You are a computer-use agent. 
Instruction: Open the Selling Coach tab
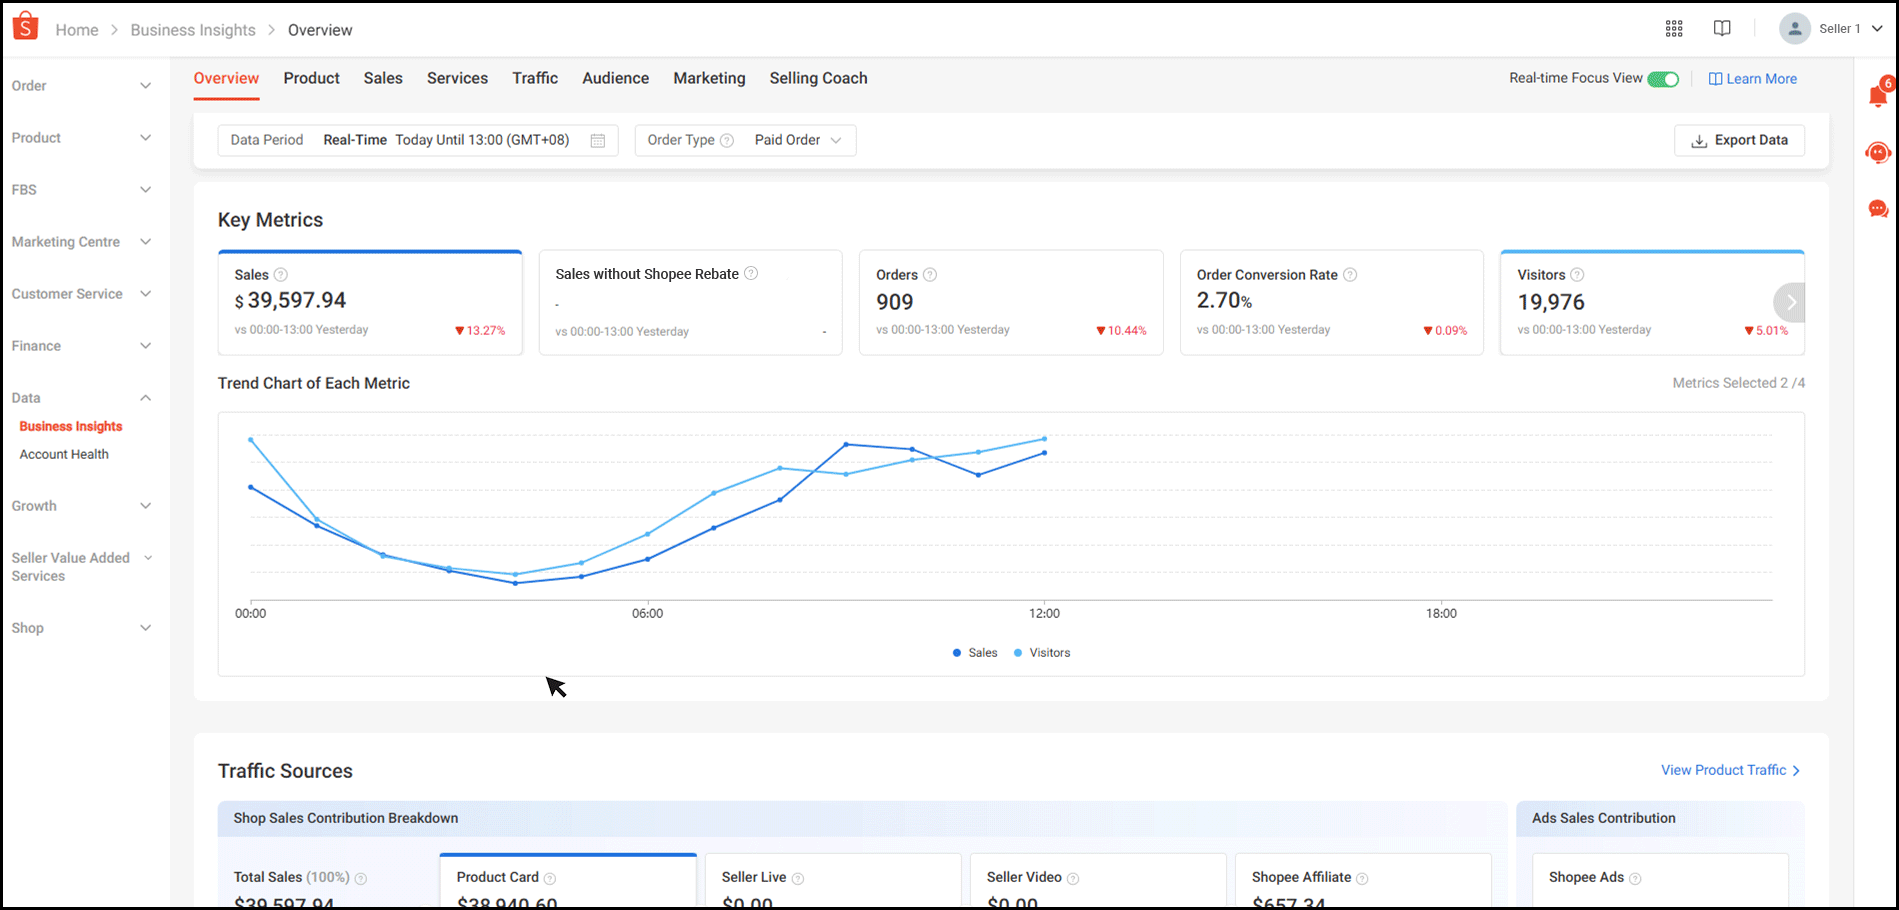coord(818,78)
